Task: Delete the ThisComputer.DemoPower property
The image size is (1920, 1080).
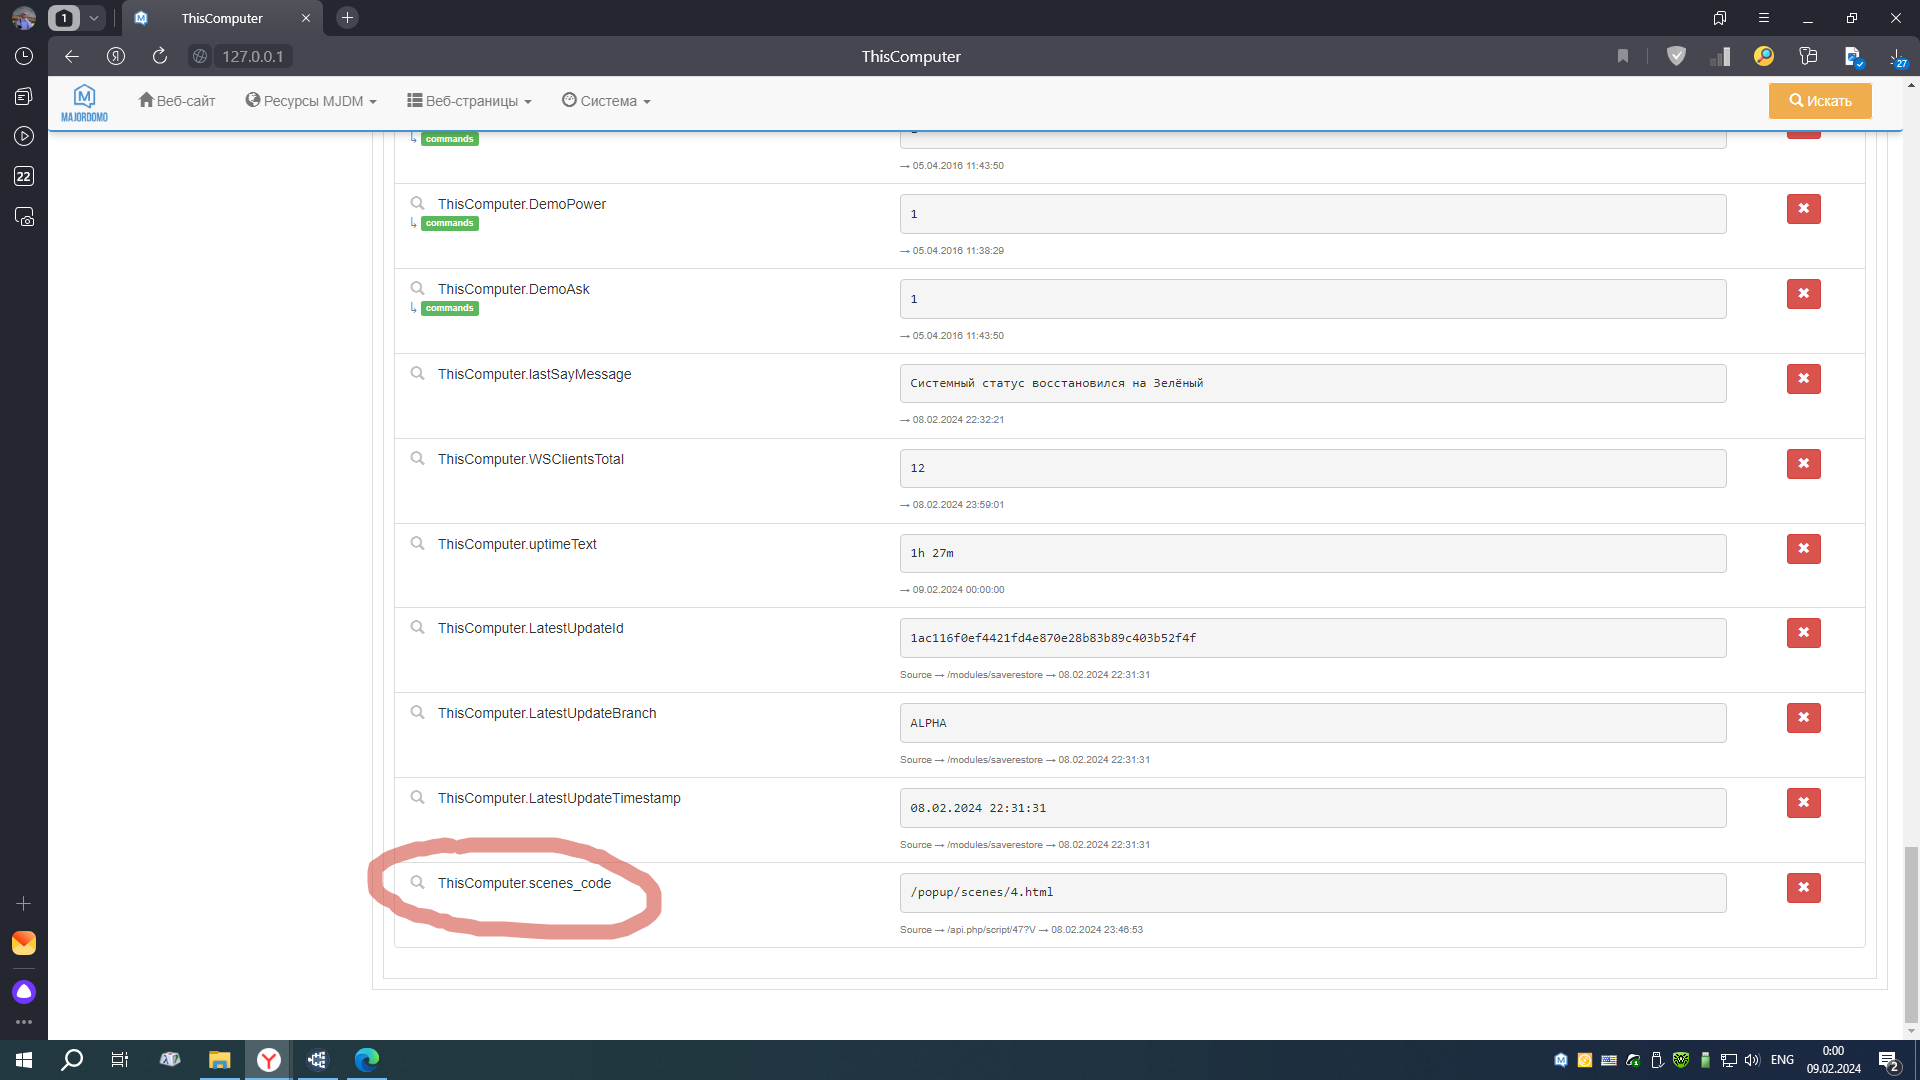Action: (x=1803, y=209)
